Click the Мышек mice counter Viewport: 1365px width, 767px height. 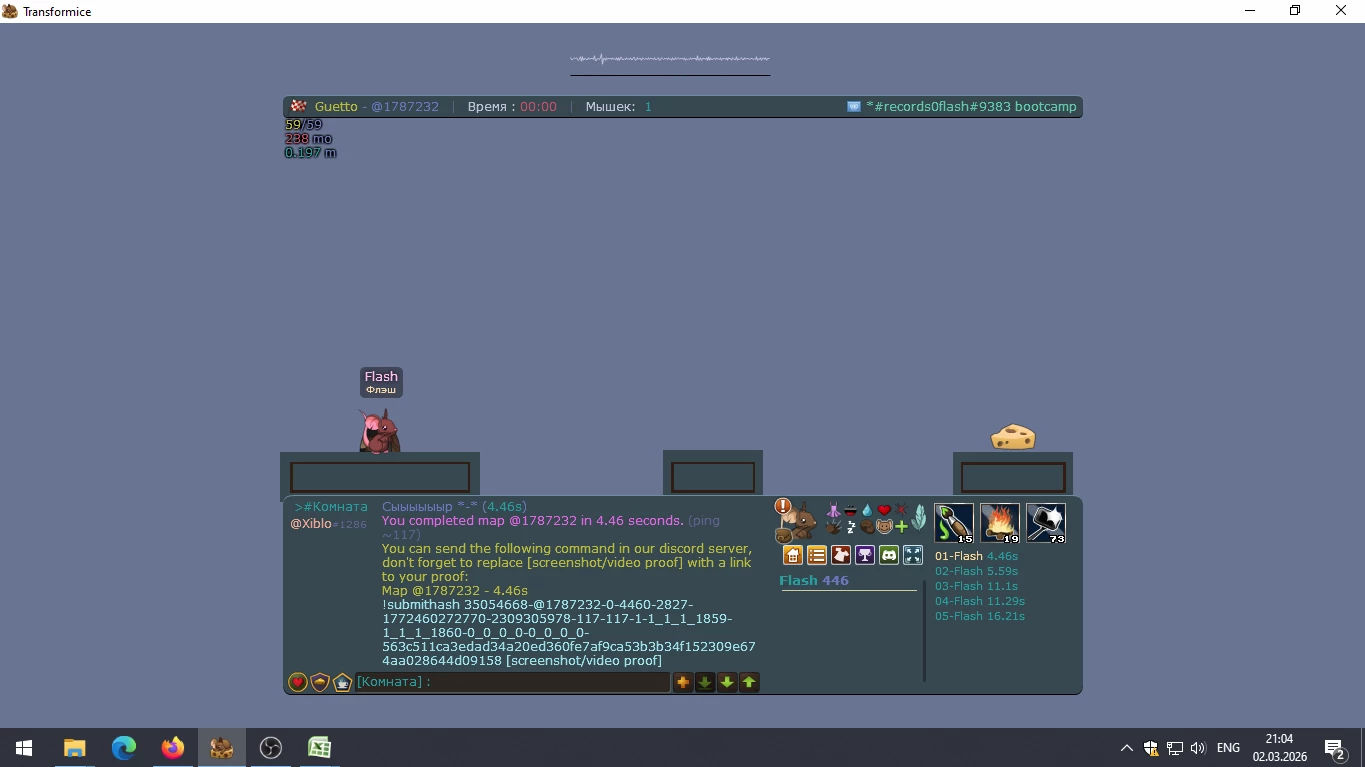[618, 106]
